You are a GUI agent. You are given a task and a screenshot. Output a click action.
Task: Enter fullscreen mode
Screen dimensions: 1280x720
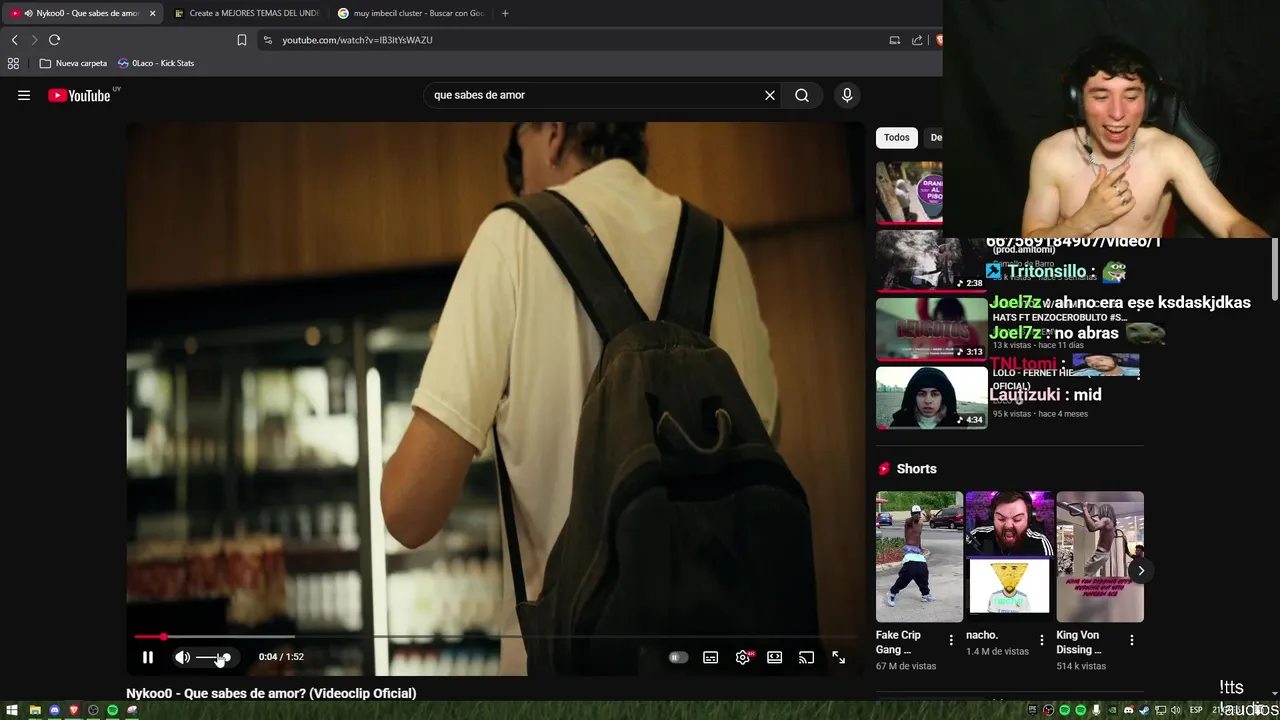(838, 657)
